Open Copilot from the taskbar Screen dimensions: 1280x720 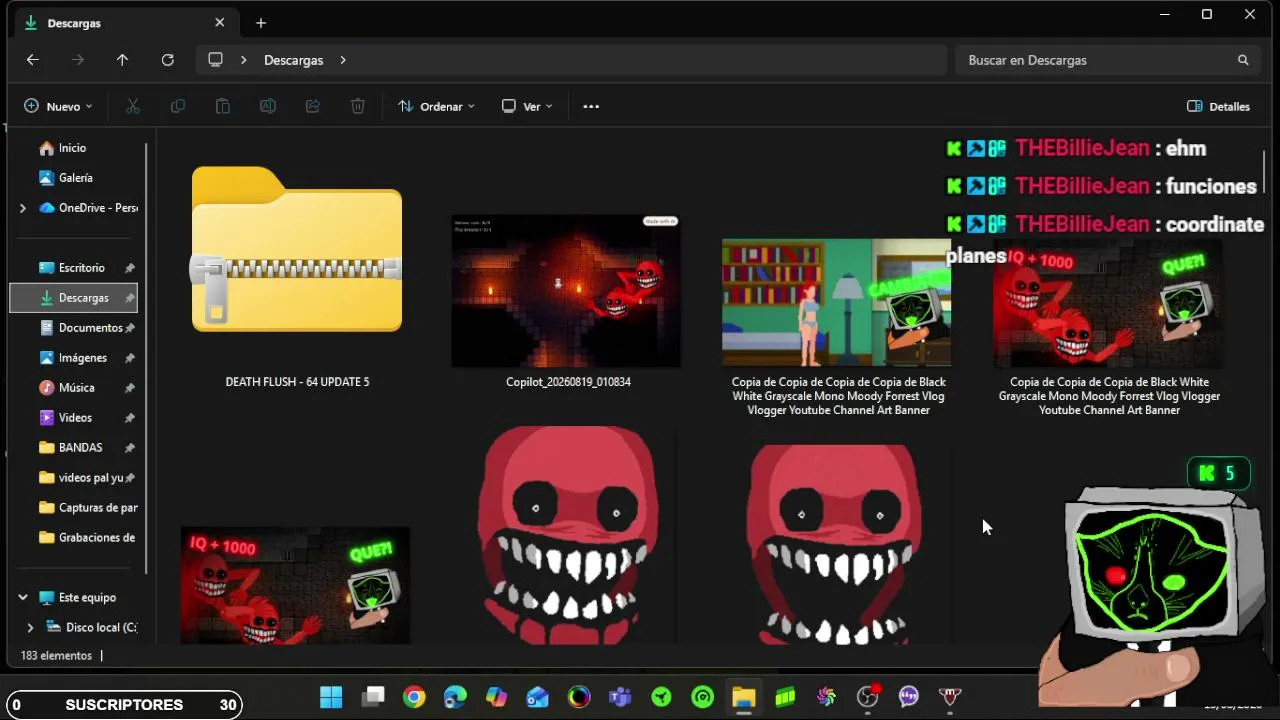coord(496,697)
